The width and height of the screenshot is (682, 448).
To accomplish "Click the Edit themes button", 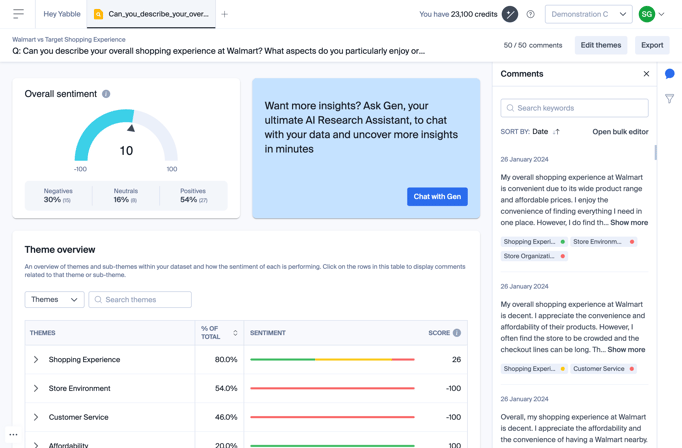I will 600,45.
